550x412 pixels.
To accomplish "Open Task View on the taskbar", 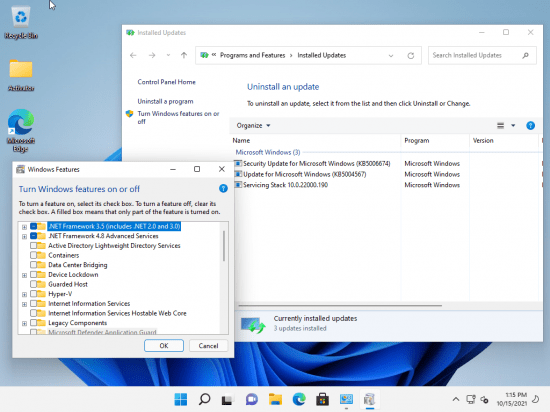I will pyautogui.click(x=228, y=399).
